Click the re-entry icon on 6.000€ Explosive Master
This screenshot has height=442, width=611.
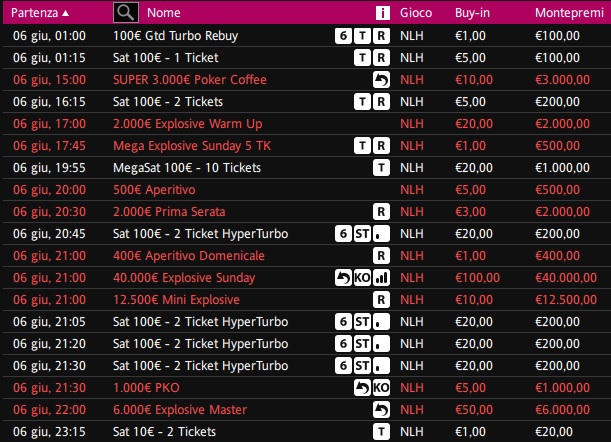381,410
